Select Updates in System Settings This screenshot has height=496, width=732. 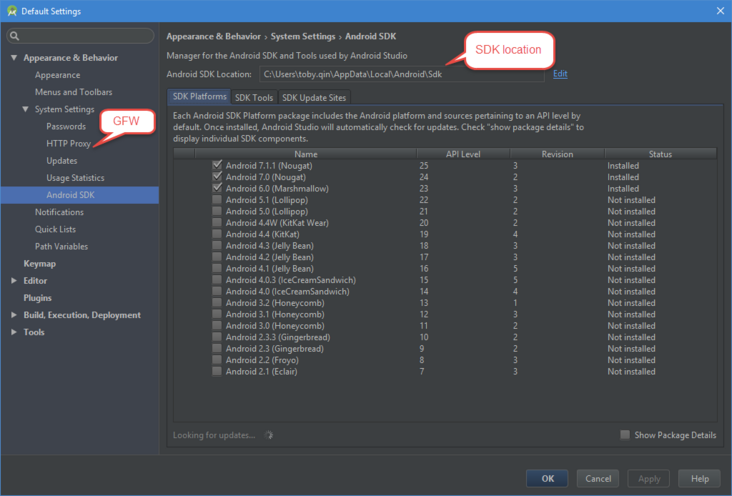pos(62,161)
